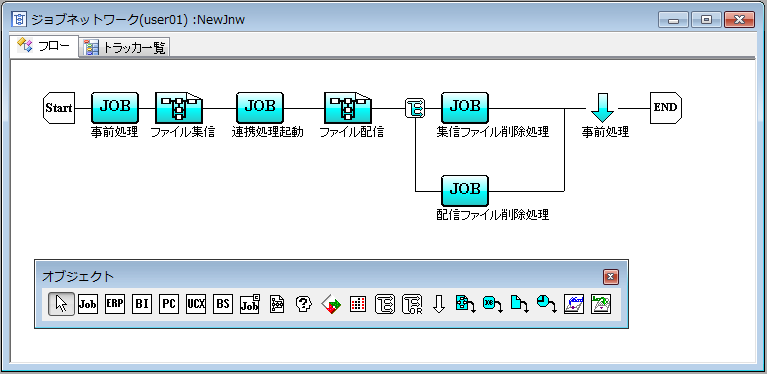Click the ファイル集信 label text
Screen dimensions: 767x374
coord(182,132)
